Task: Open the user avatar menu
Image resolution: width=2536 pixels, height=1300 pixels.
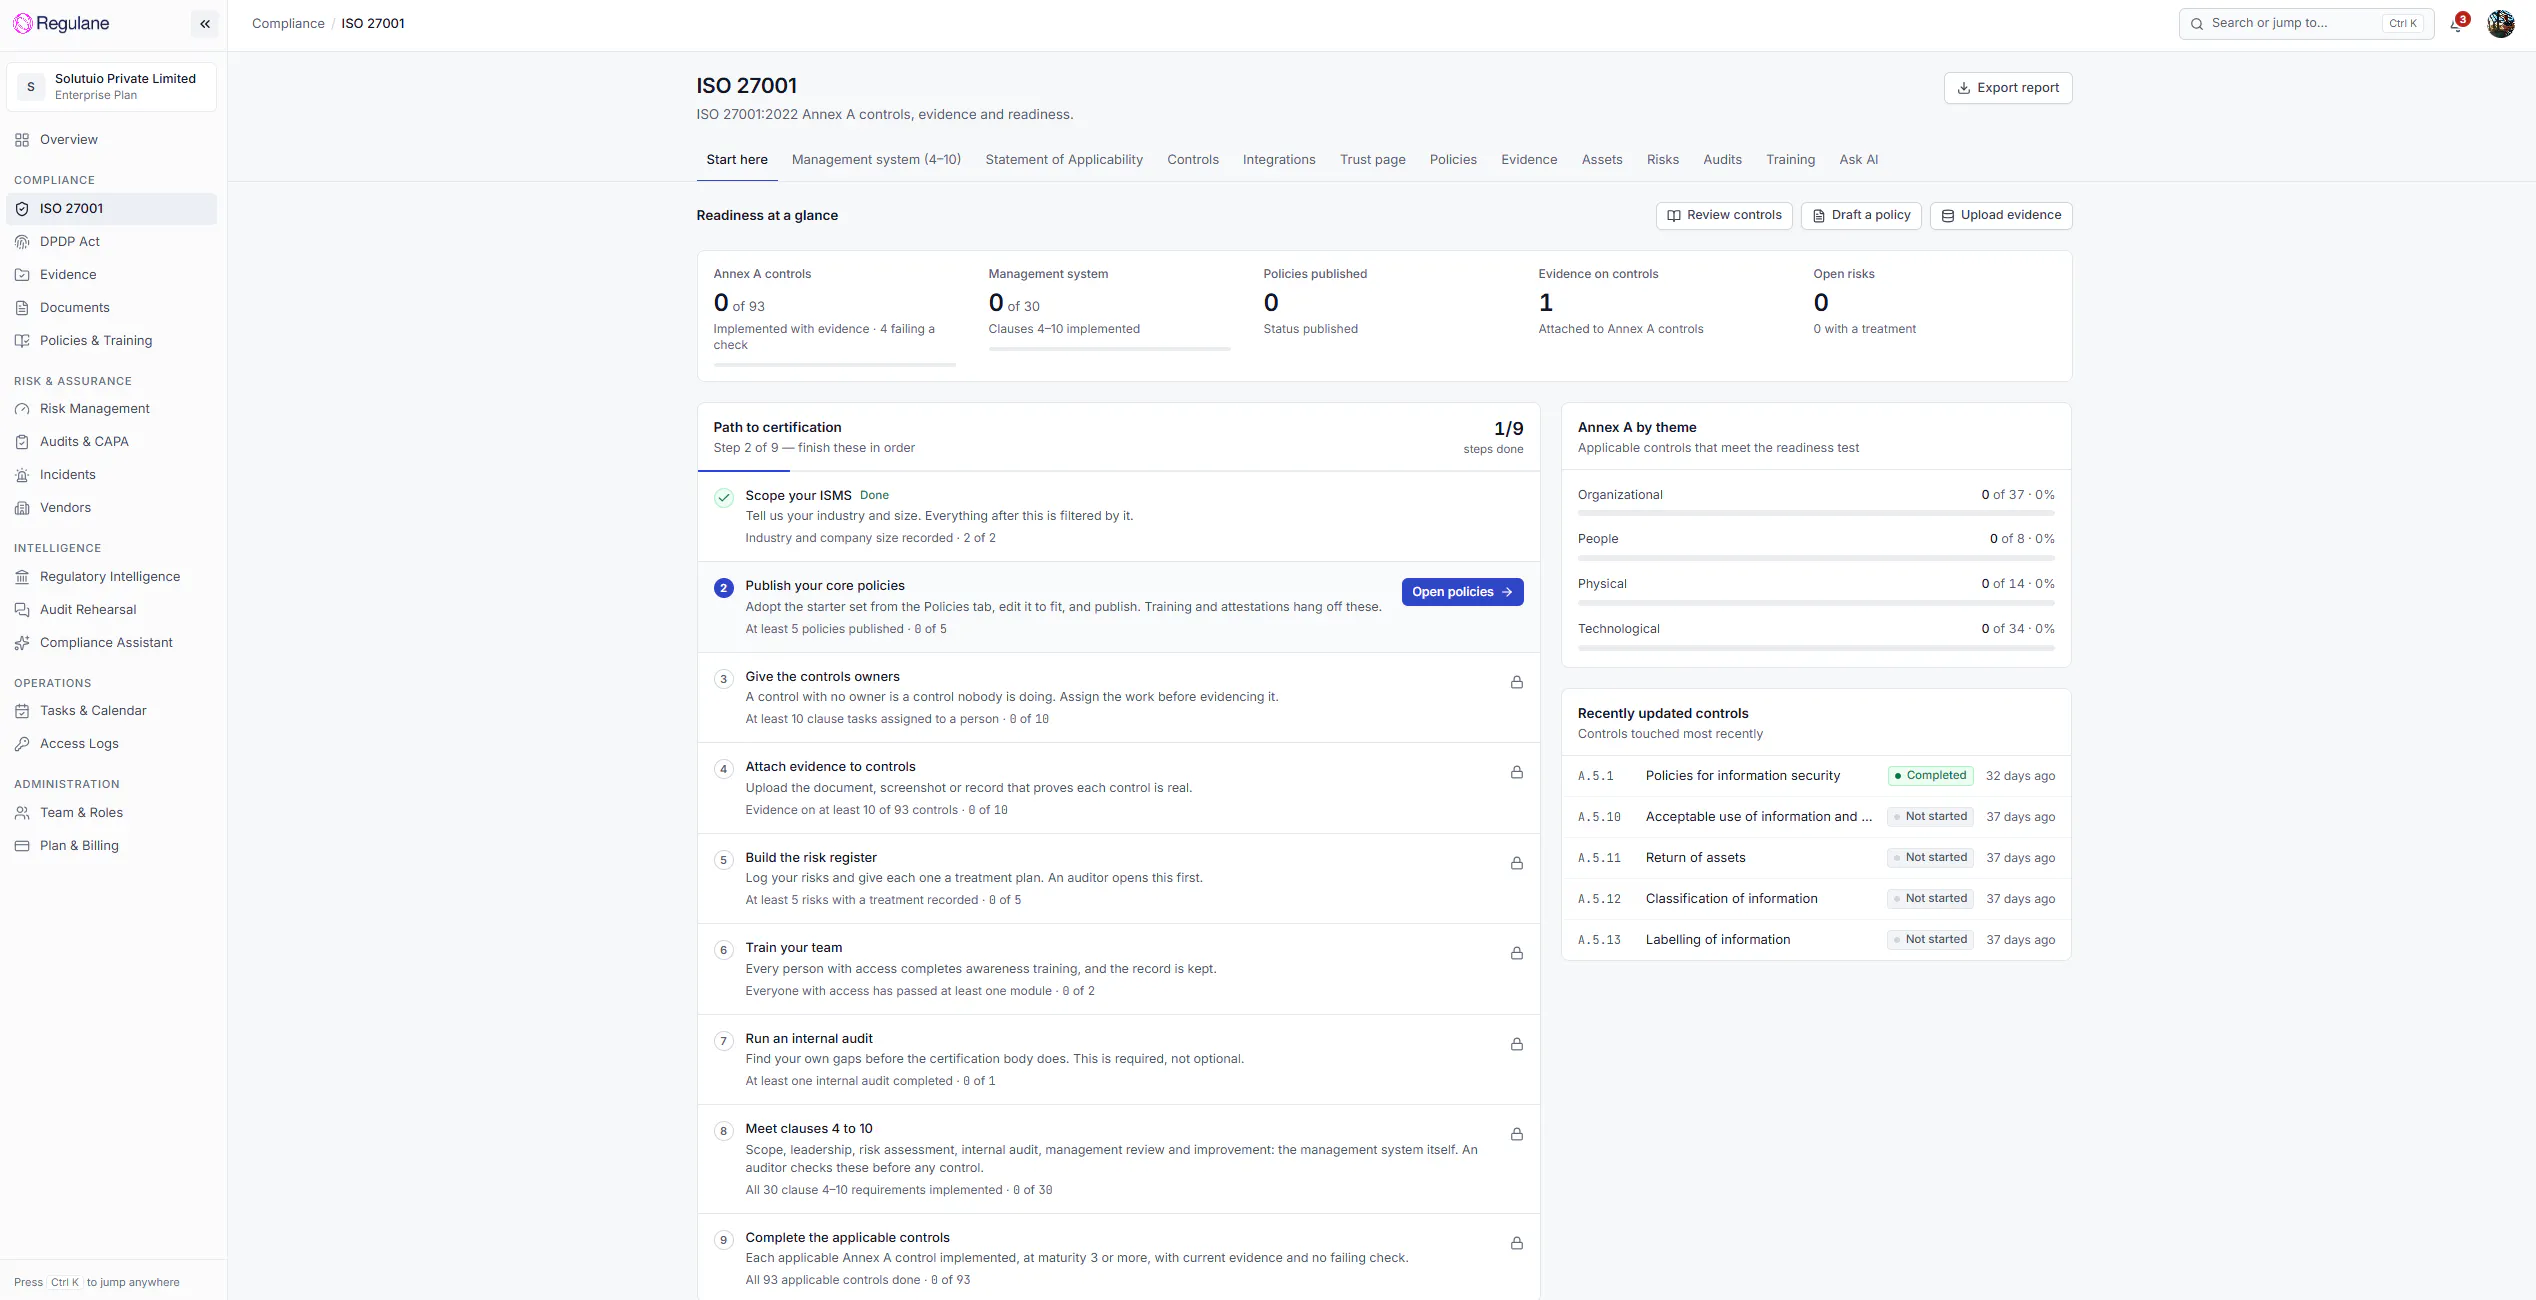Action: (2501, 24)
